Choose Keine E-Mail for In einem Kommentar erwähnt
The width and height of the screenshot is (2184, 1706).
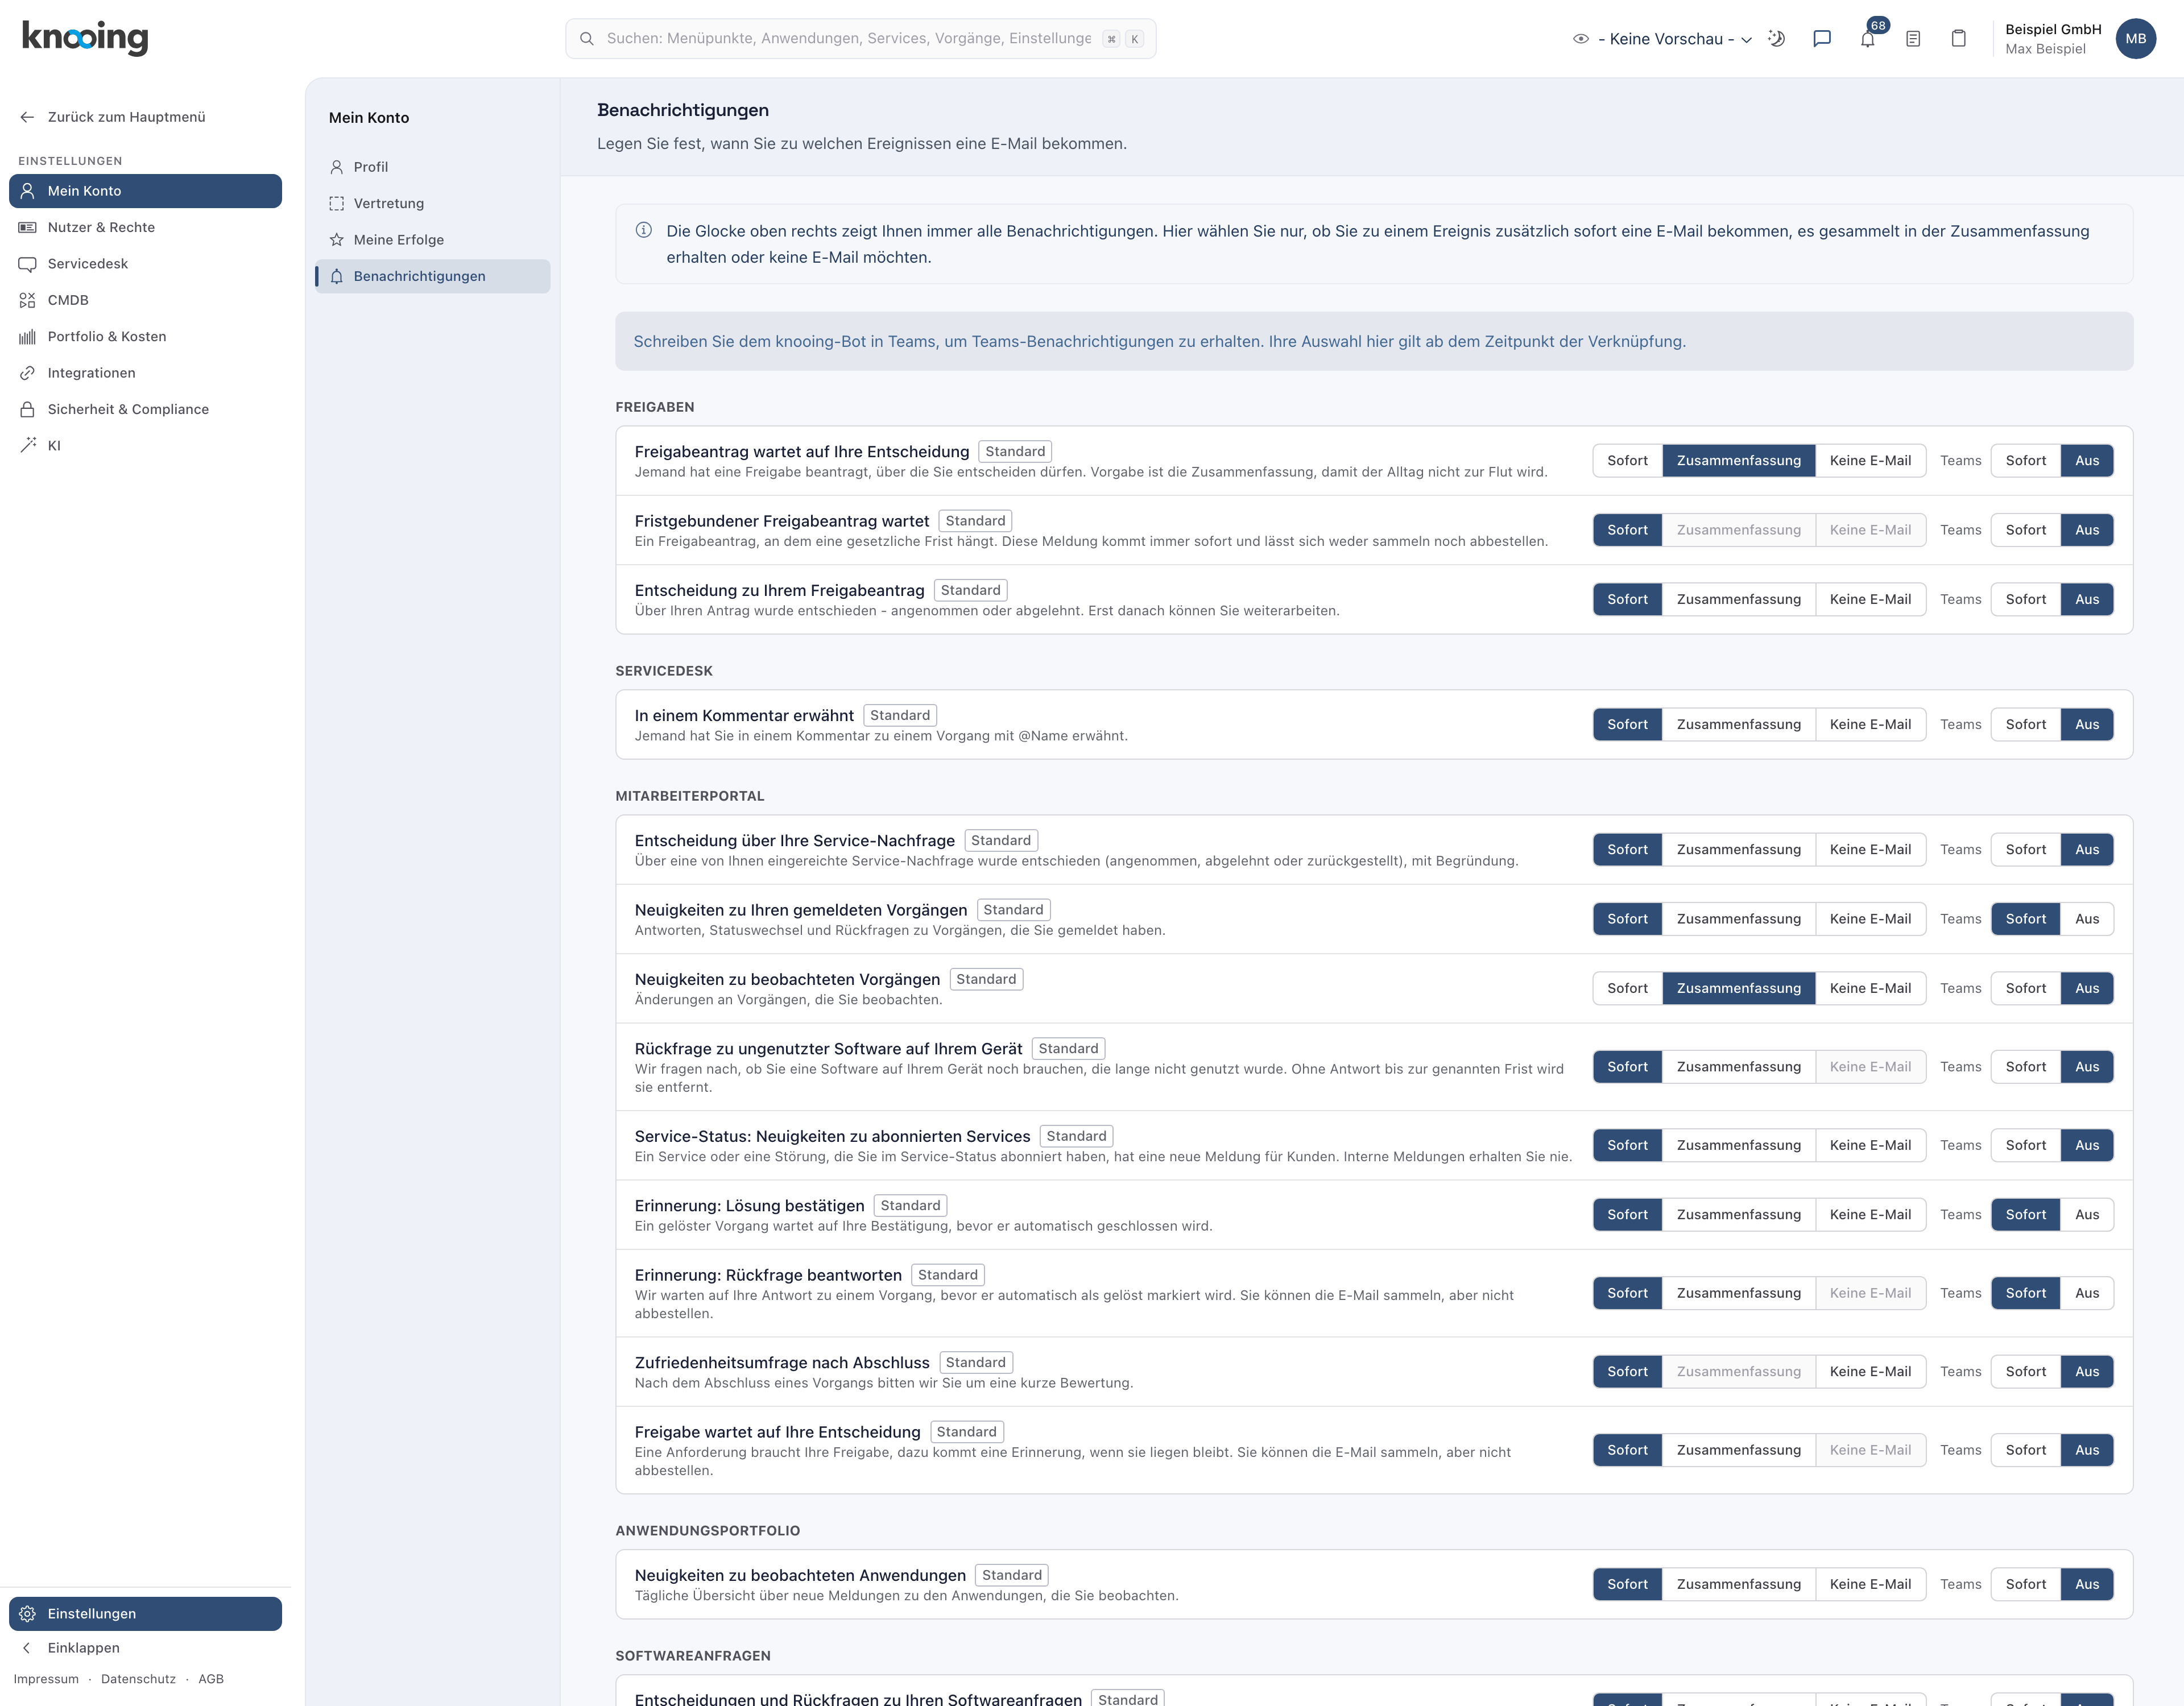(1870, 725)
